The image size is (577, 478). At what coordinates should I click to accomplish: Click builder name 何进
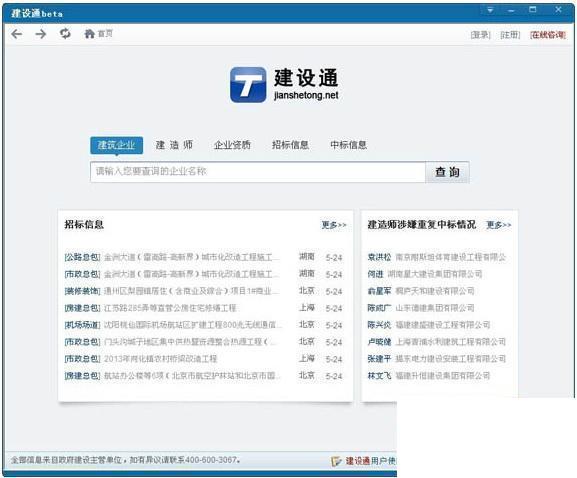375,274
